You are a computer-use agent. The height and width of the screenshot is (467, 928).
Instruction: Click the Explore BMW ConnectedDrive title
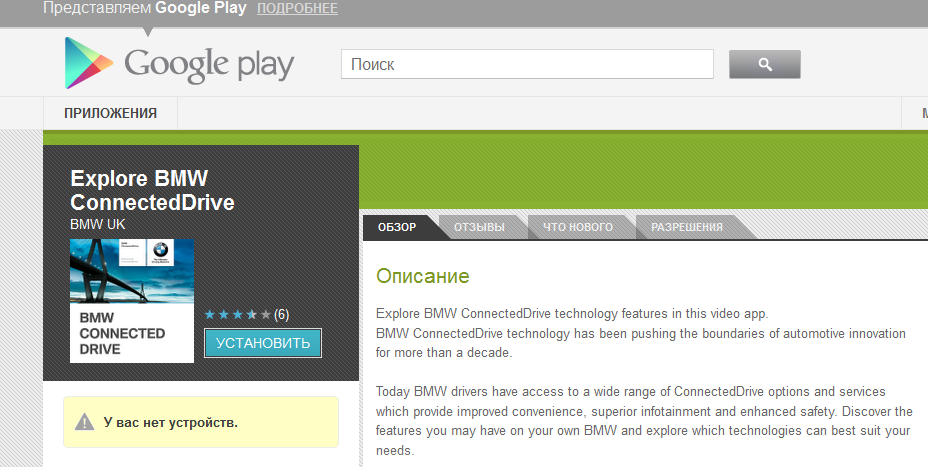(x=152, y=191)
